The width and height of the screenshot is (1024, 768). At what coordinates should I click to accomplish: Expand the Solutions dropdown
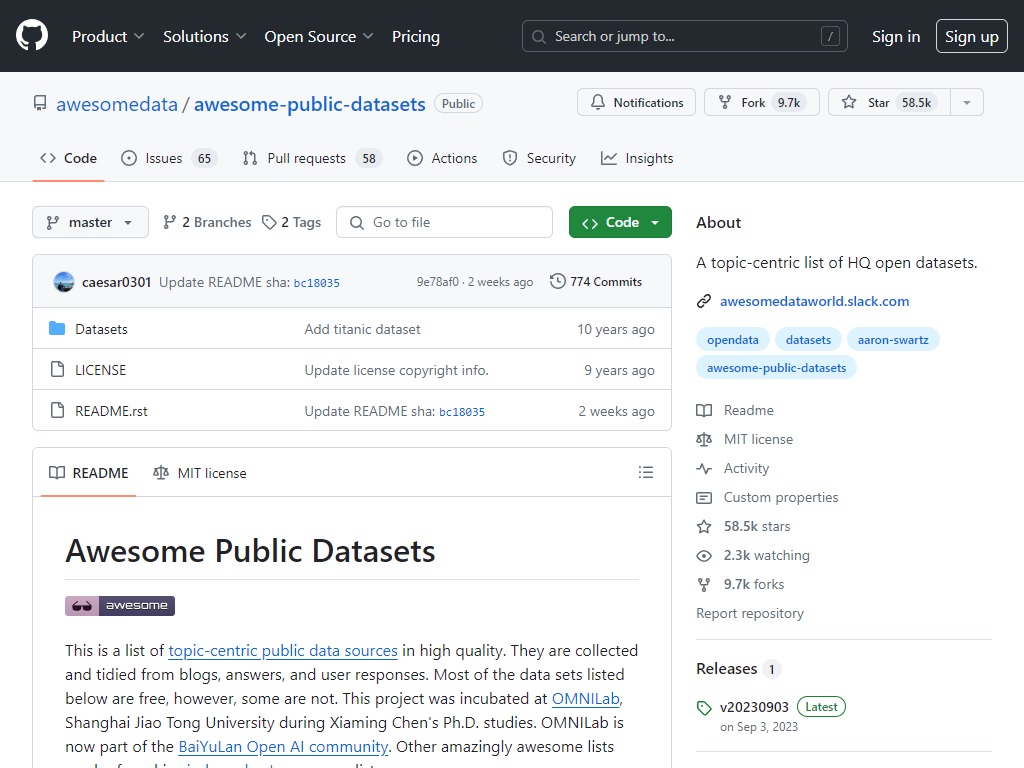[x=204, y=37]
